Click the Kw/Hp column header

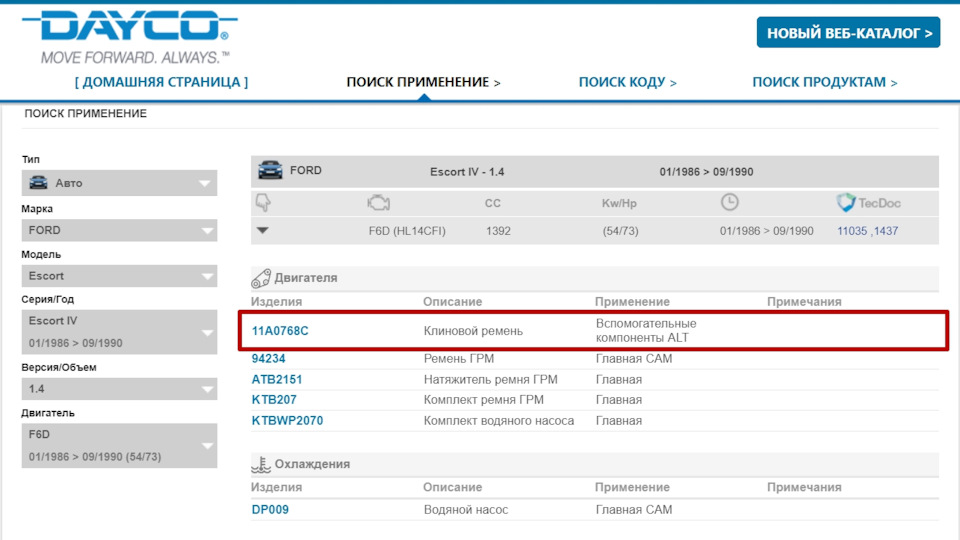coord(619,203)
